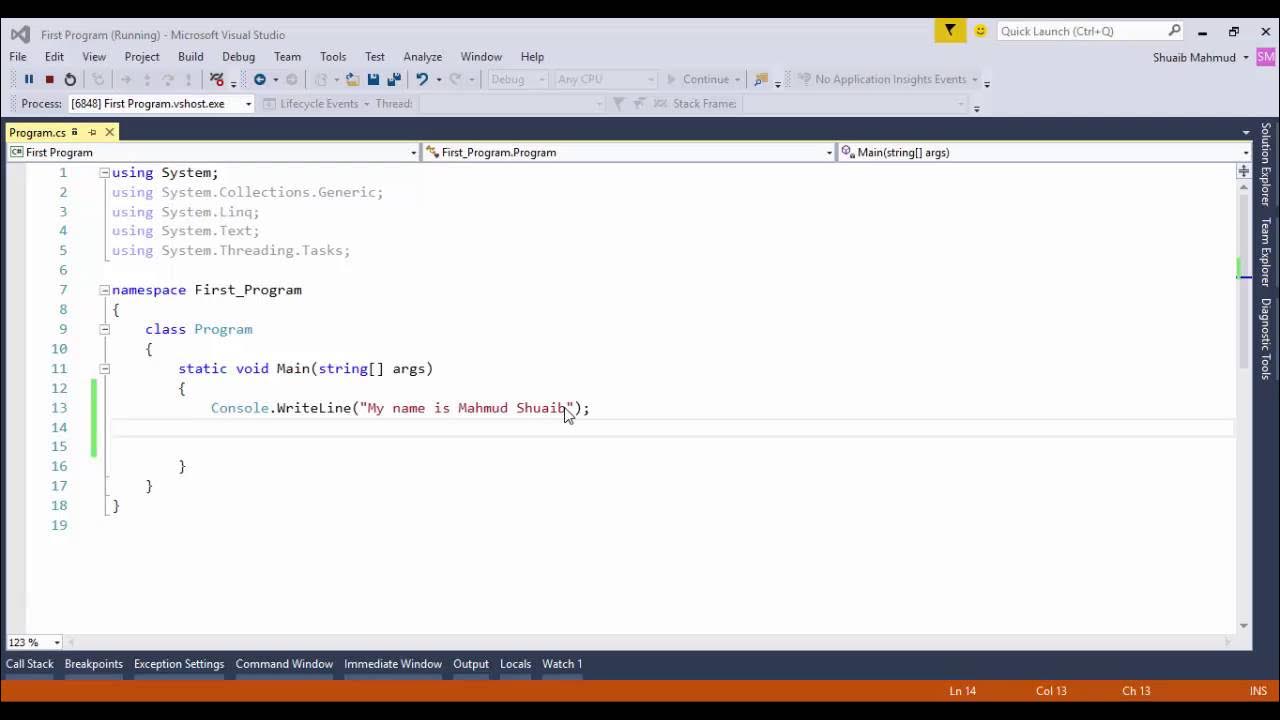Click the Restart debugging icon
This screenshot has height=720, width=1280.
click(71, 79)
